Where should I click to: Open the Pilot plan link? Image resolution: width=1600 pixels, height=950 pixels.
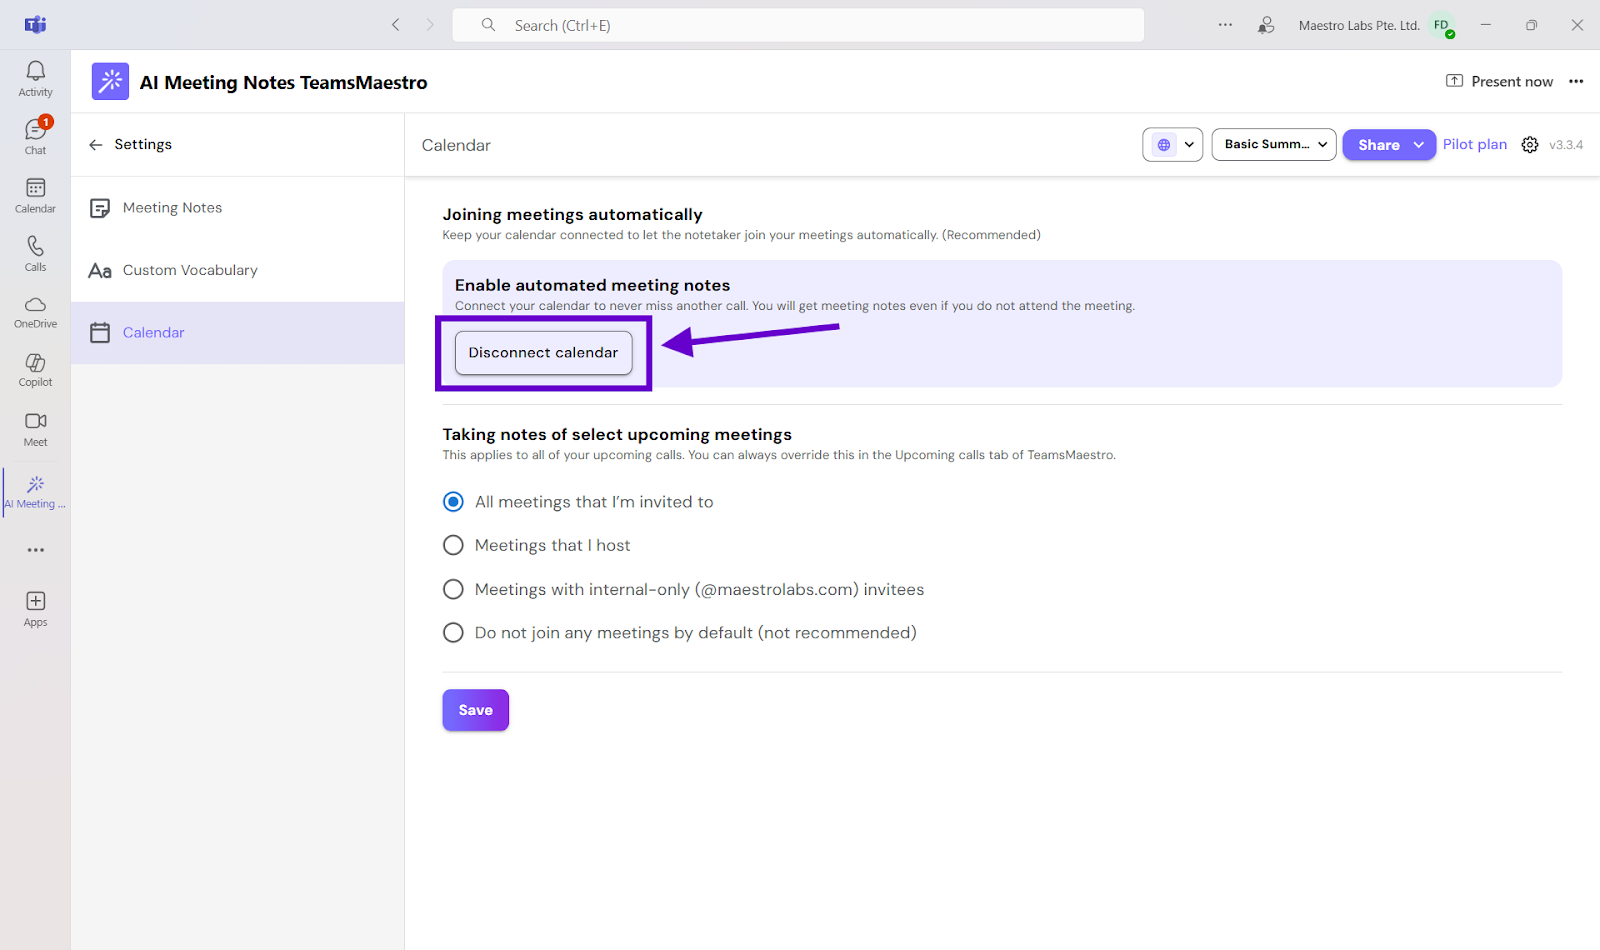(x=1475, y=144)
